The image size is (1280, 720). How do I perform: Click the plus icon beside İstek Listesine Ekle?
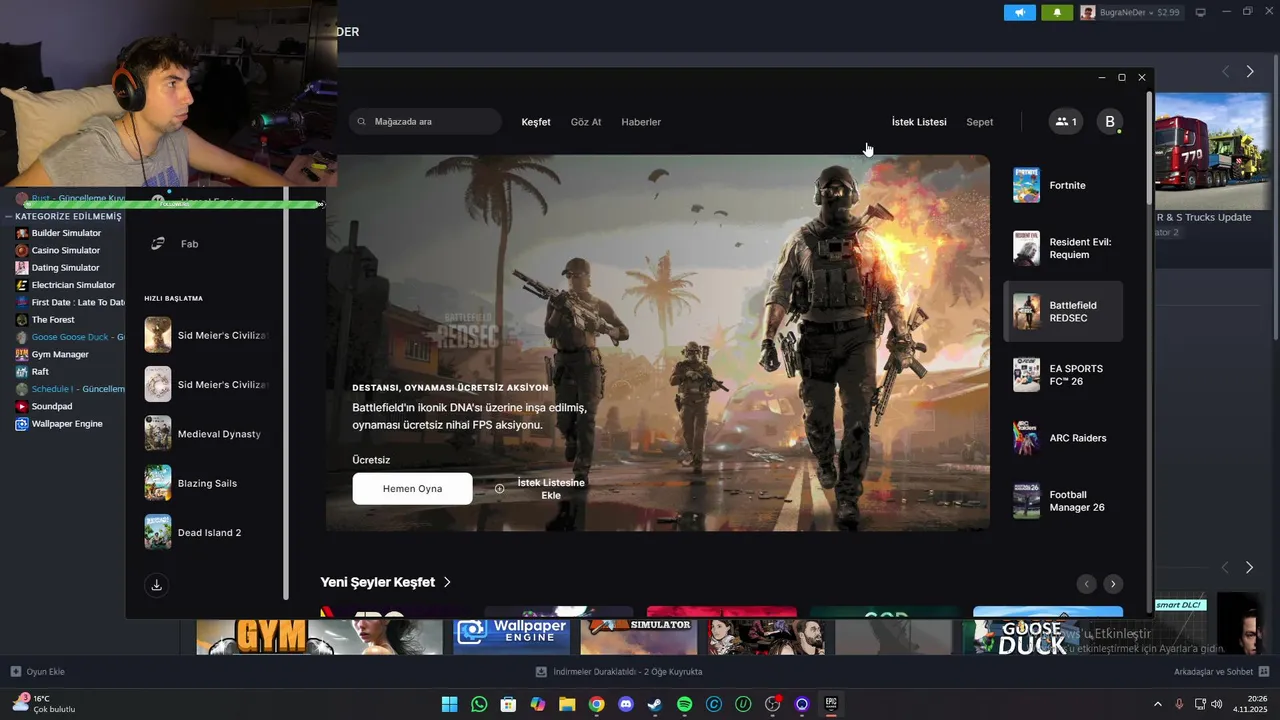click(500, 489)
